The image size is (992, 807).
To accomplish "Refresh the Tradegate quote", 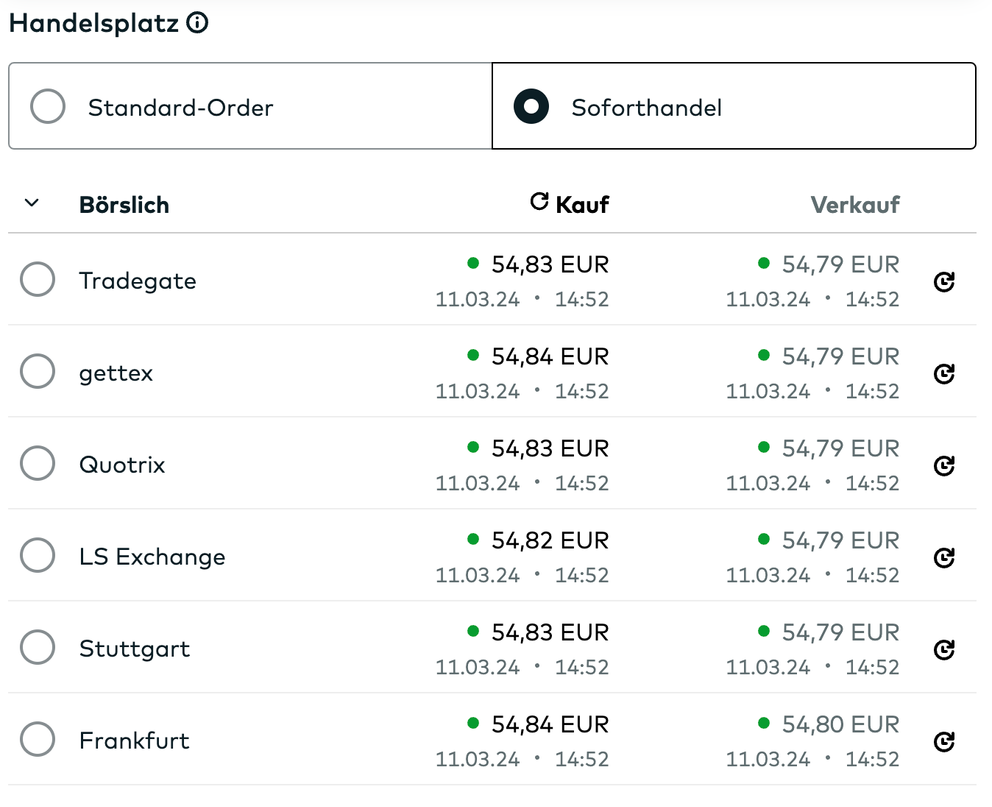I will point(943,282).
